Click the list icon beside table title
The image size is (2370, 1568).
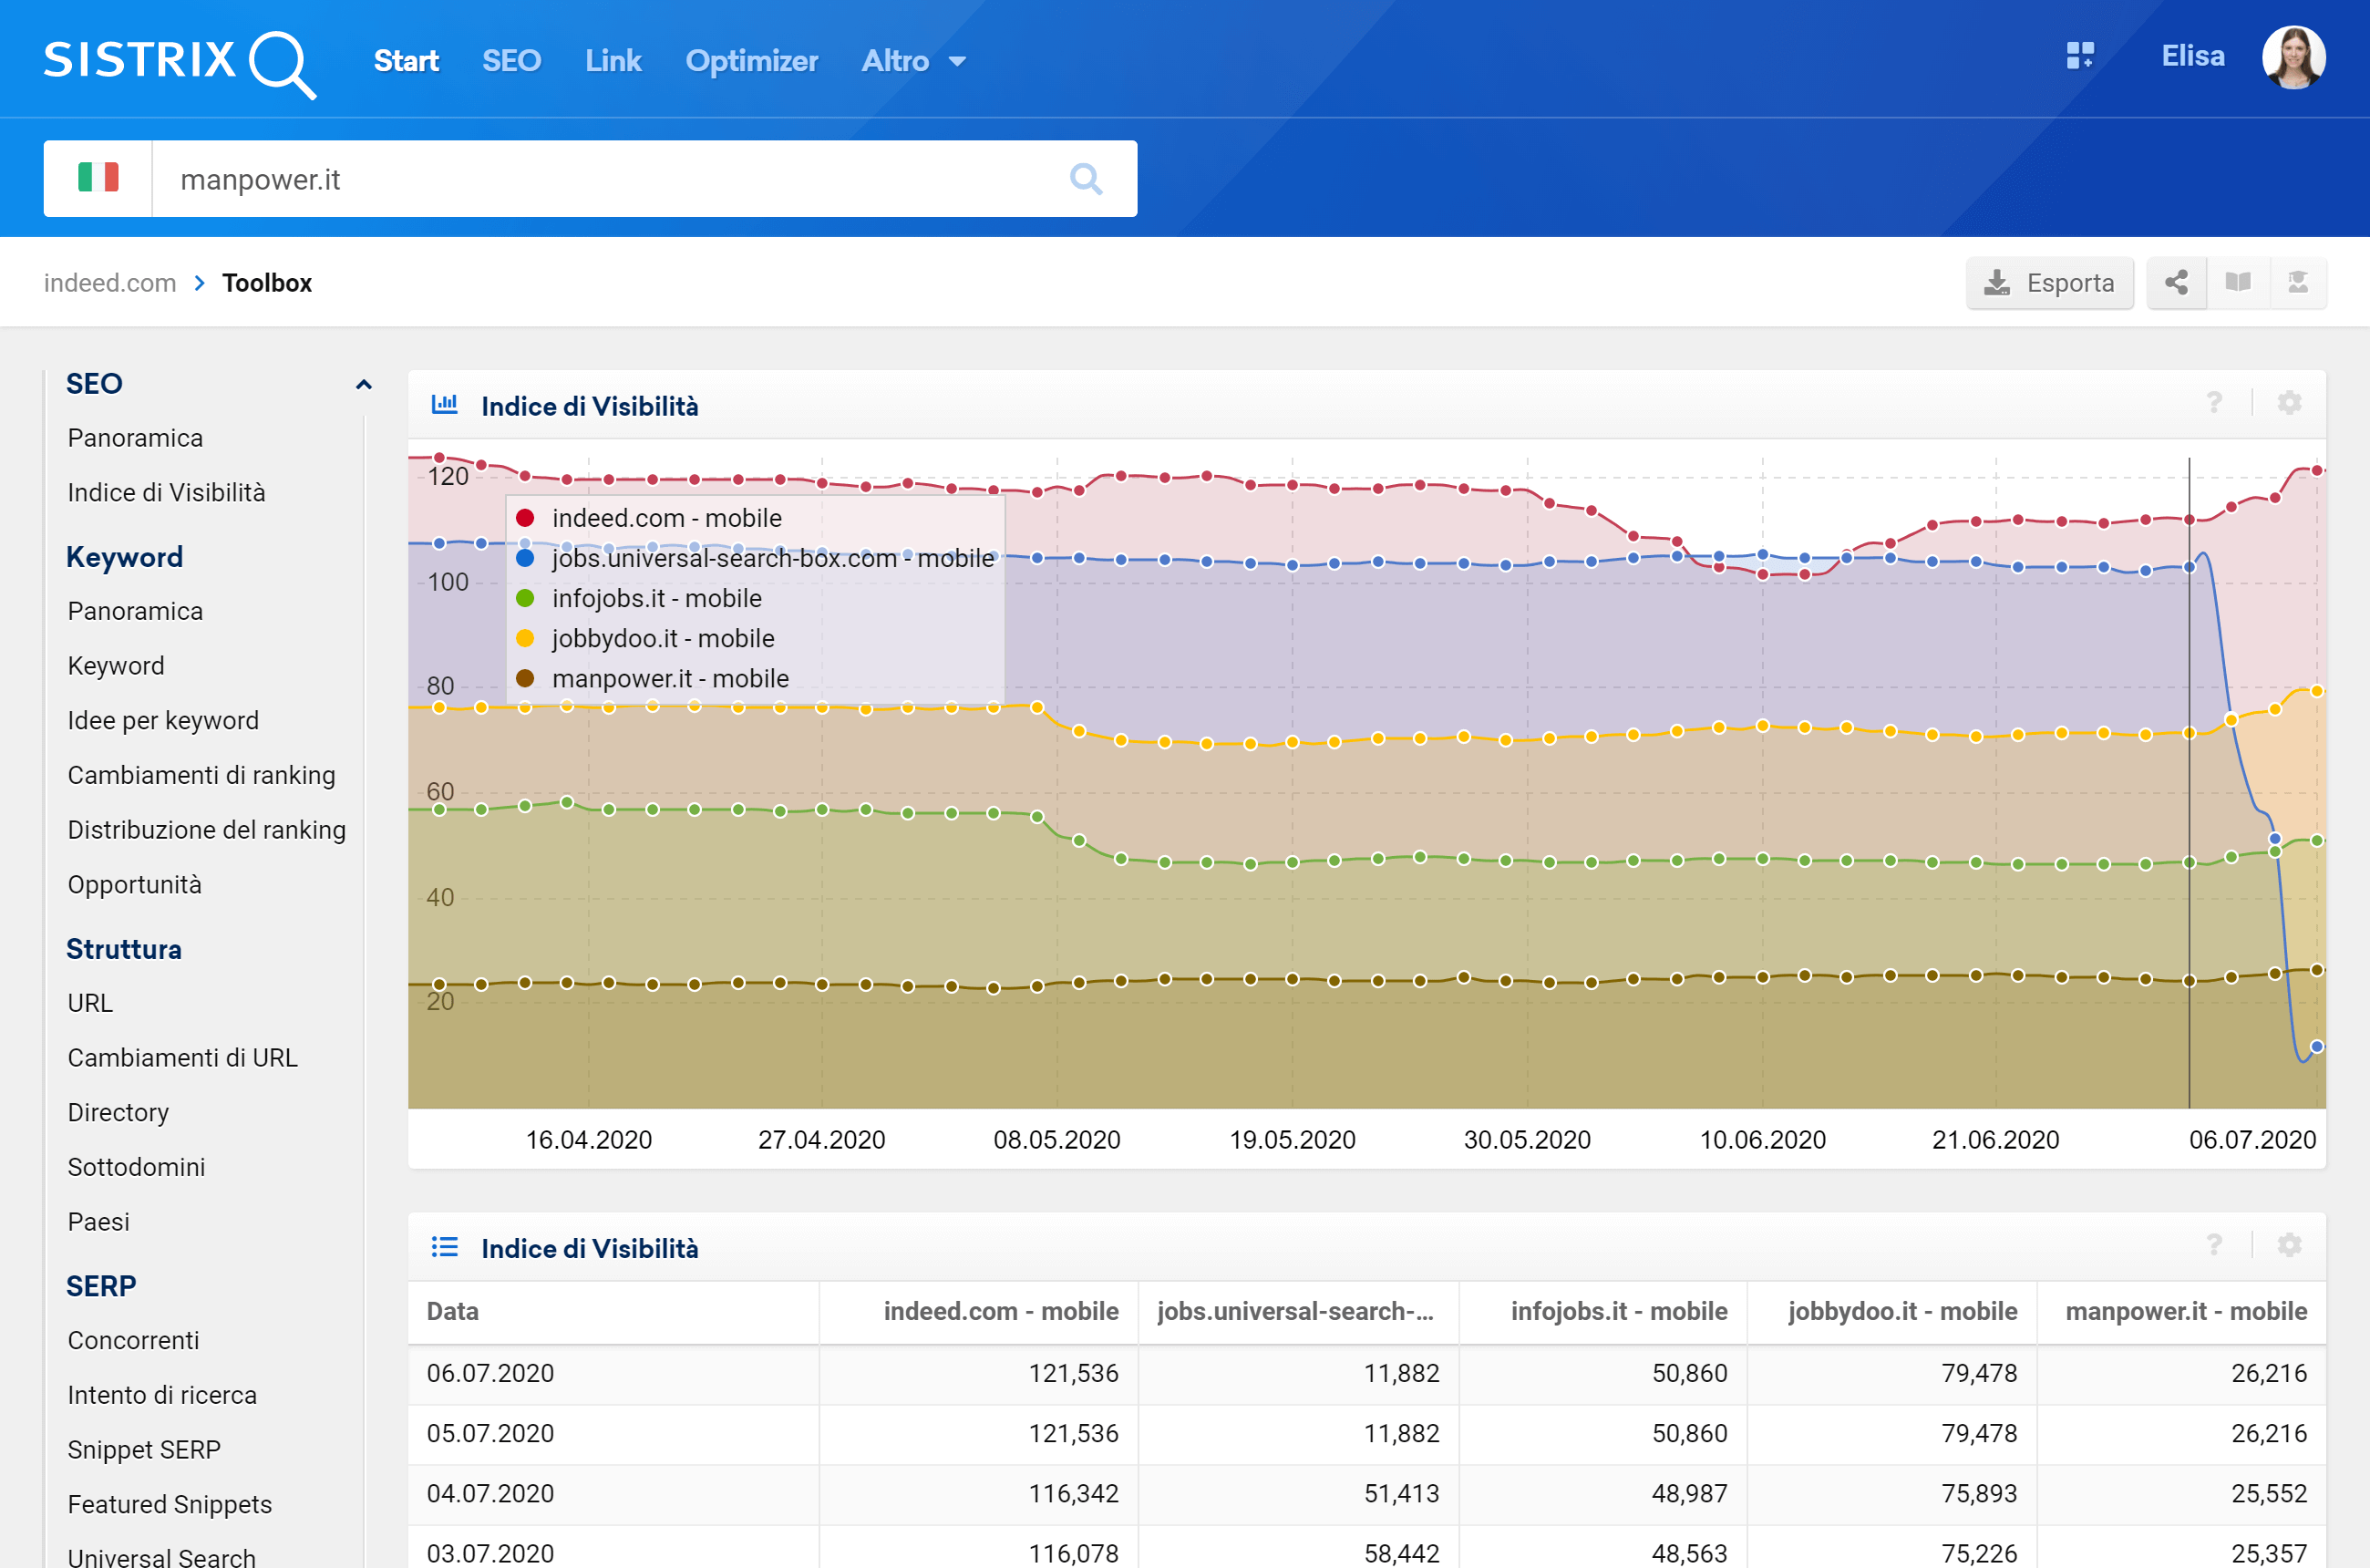pyautogui.click(x=444, y=1247)
